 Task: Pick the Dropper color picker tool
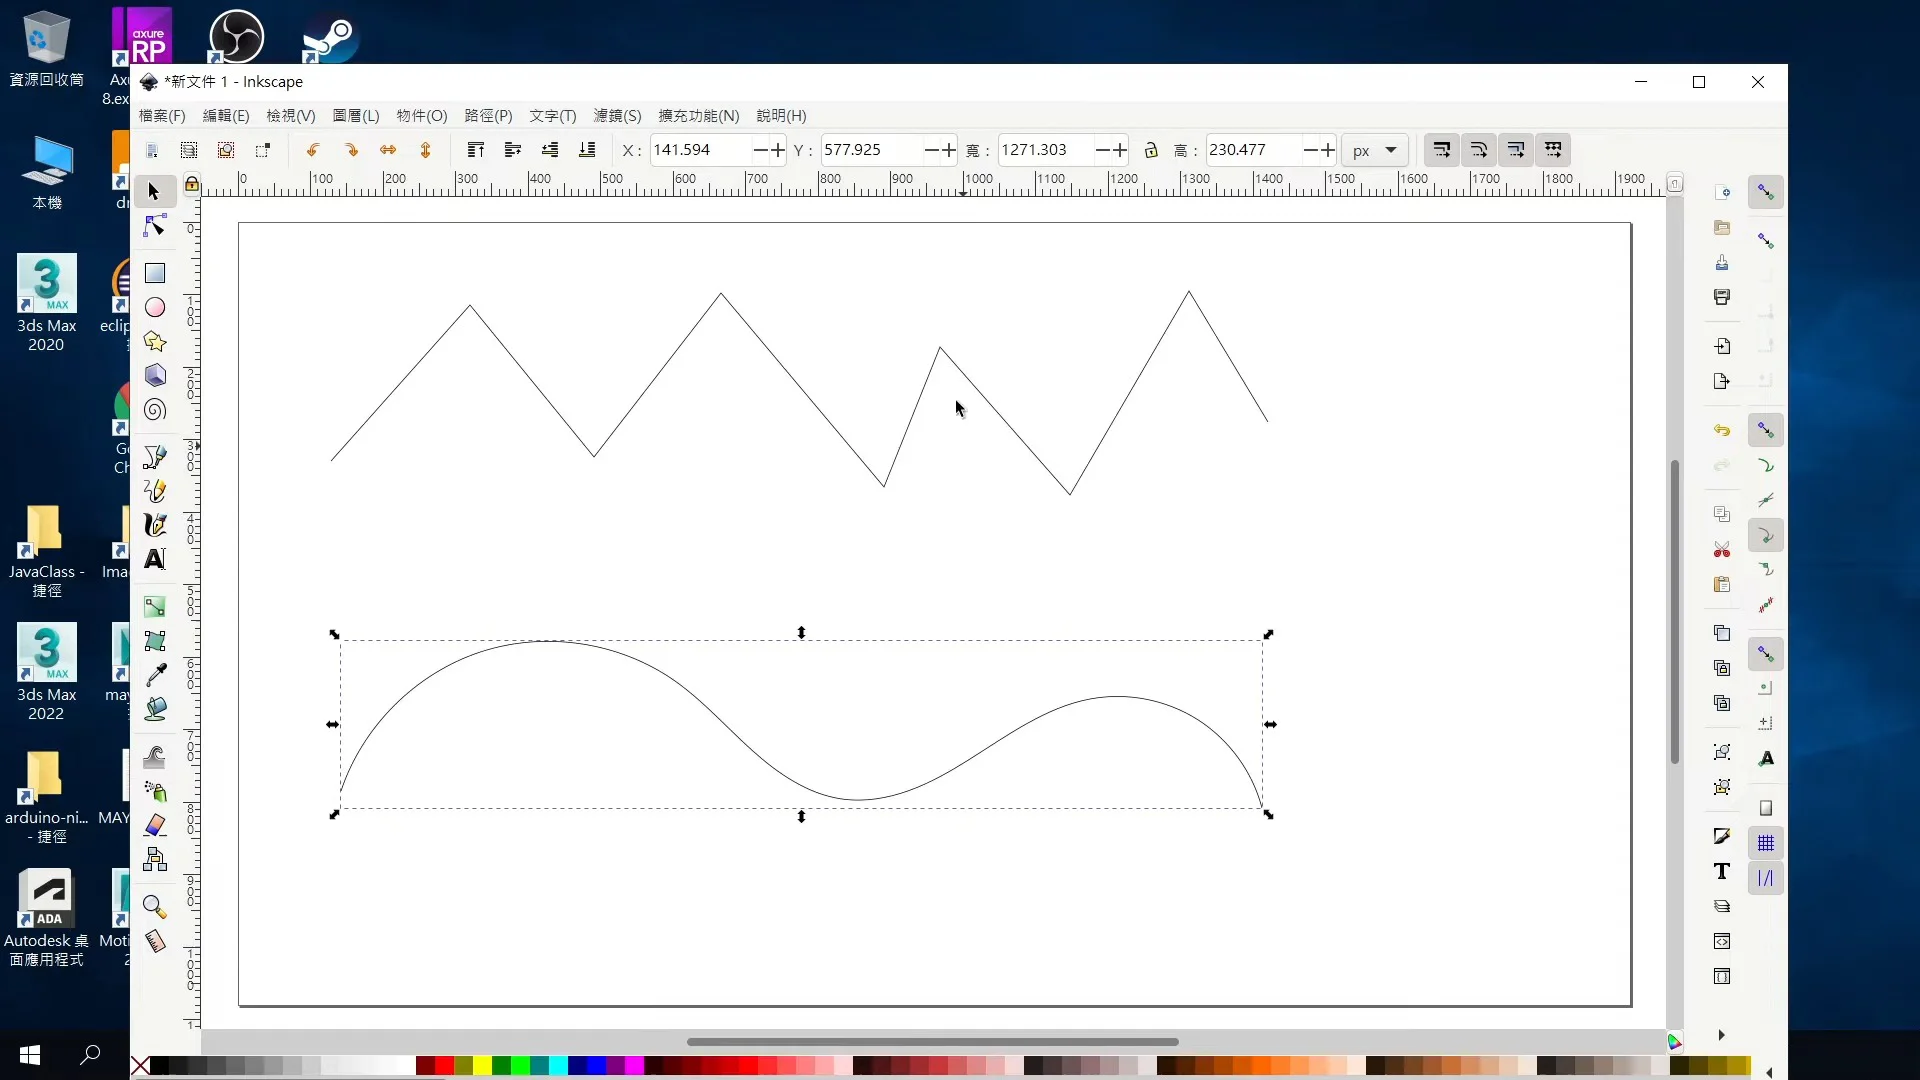(x=154, y=675)
